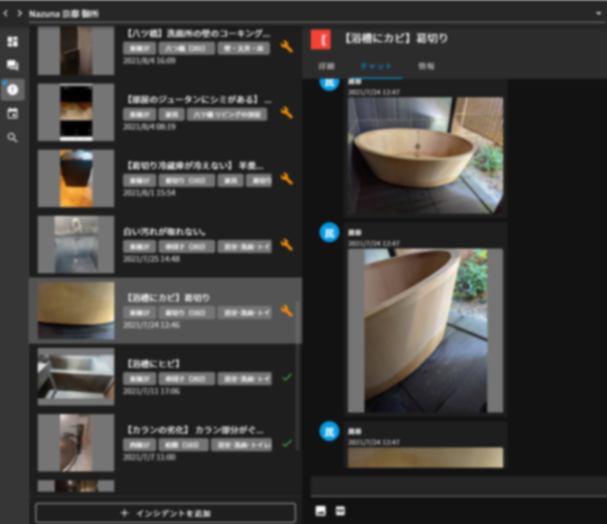This screenshot has width=607, height=524.
Task: Open the 白い汚れが取れない incident thumbnail
Action: pos(76,245)
